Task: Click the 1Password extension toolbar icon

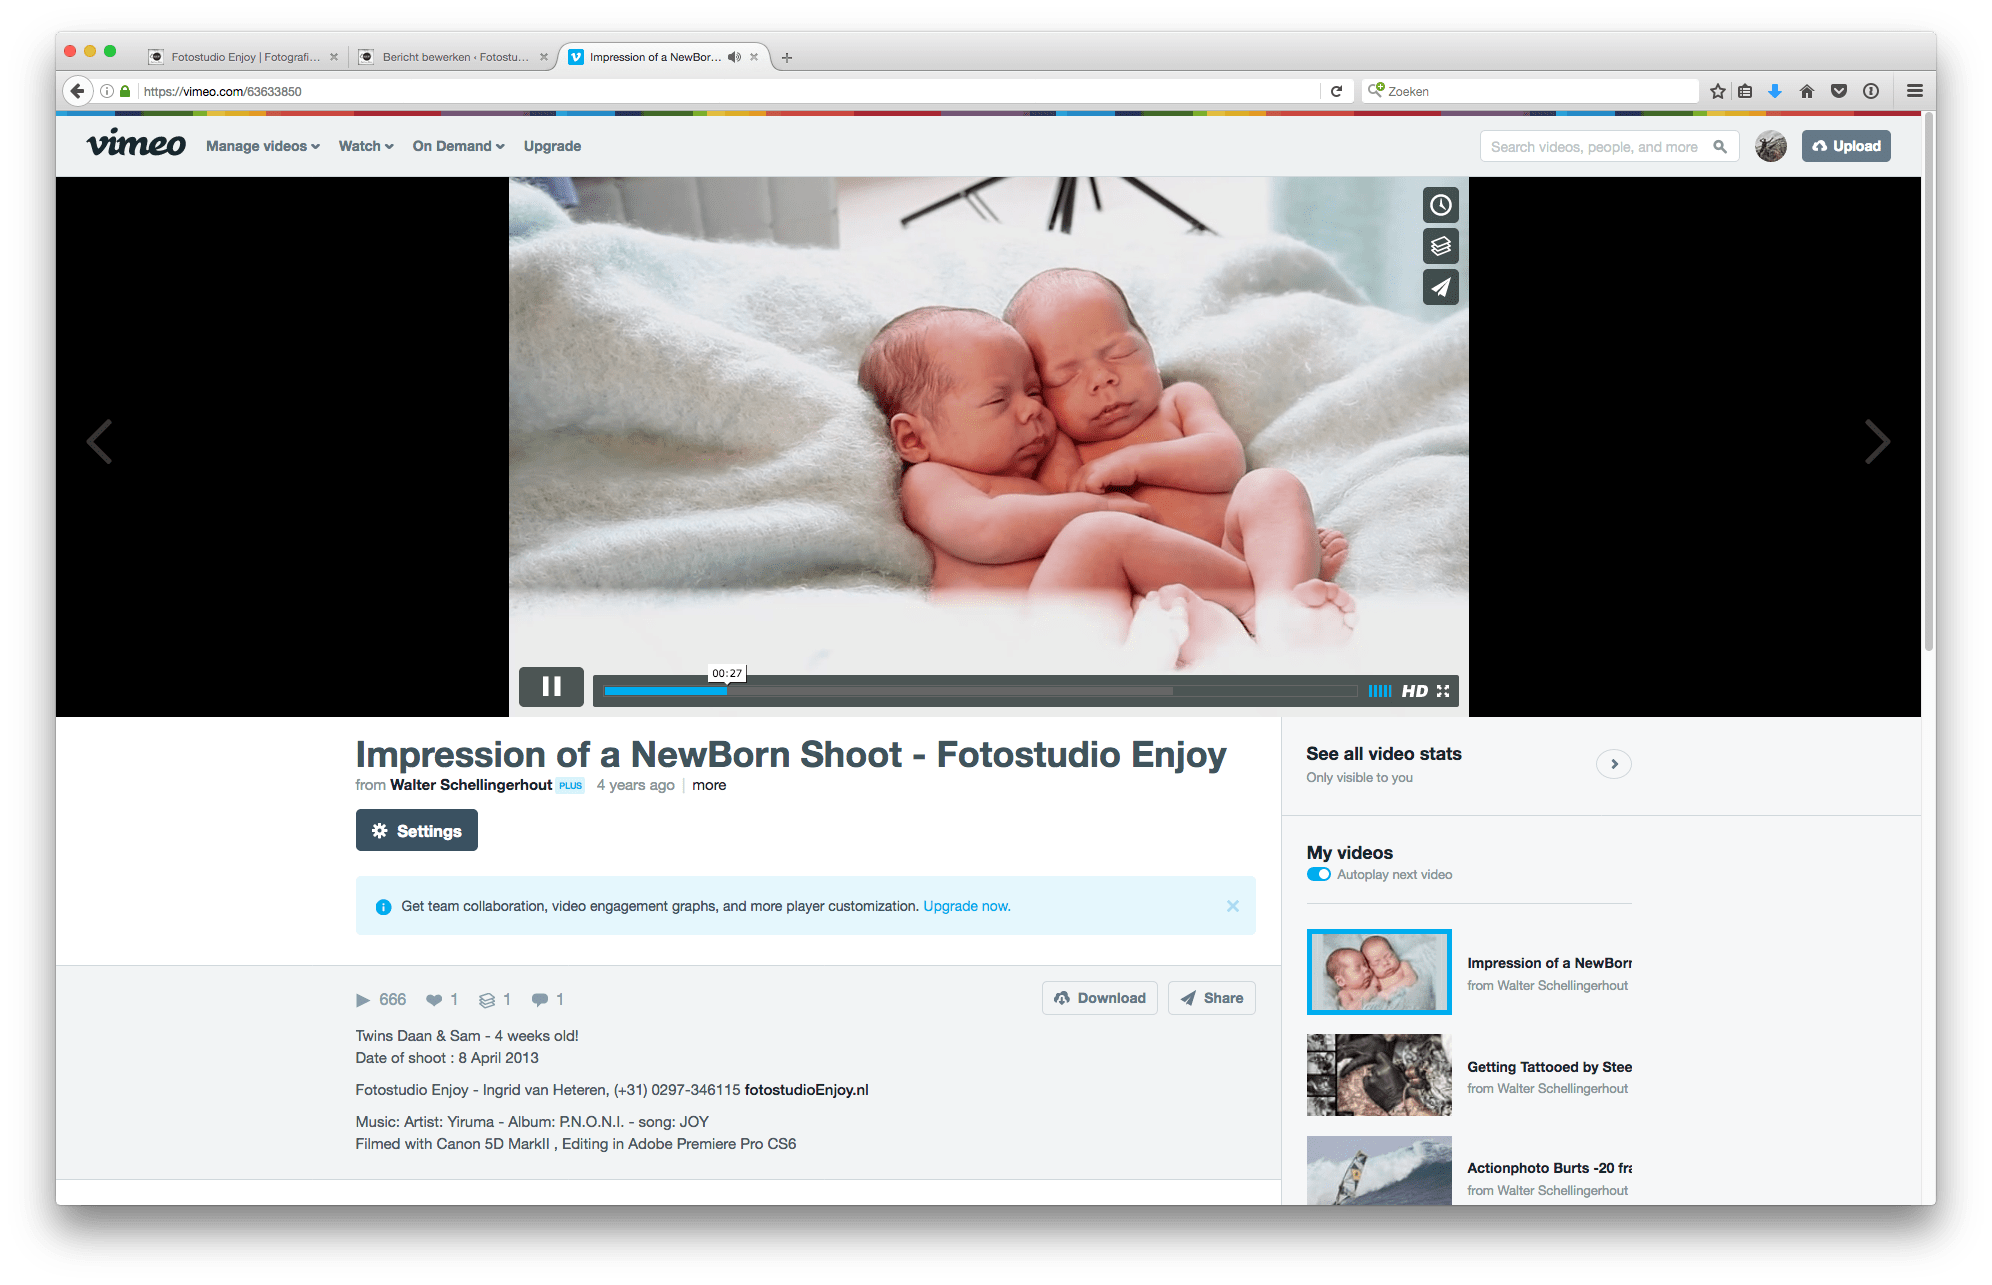Action: click(x=1871, y=91)
